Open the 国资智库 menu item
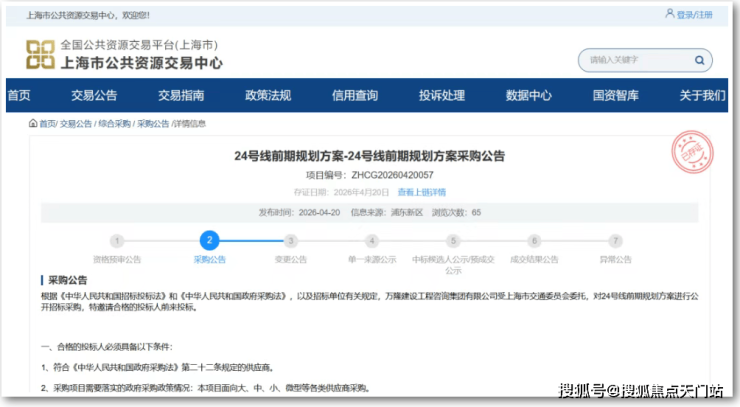This screenshot has height=407, width=740. (615, 95)
